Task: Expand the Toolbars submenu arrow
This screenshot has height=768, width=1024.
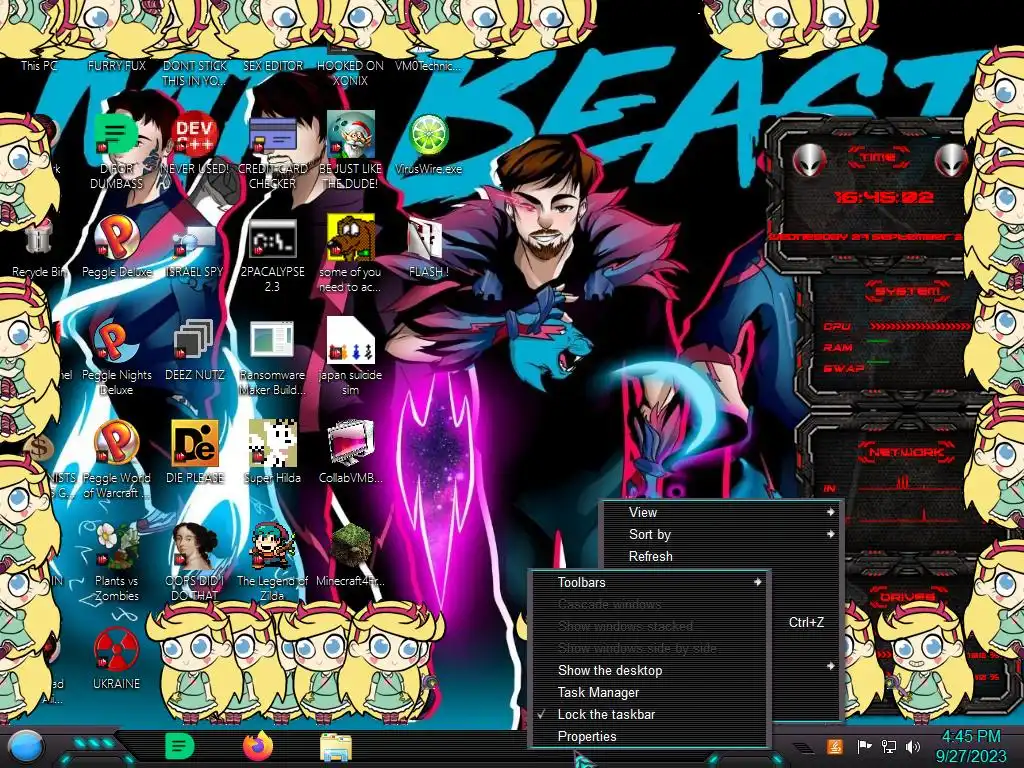Action: pyautogui.click(x=758, y=582)
